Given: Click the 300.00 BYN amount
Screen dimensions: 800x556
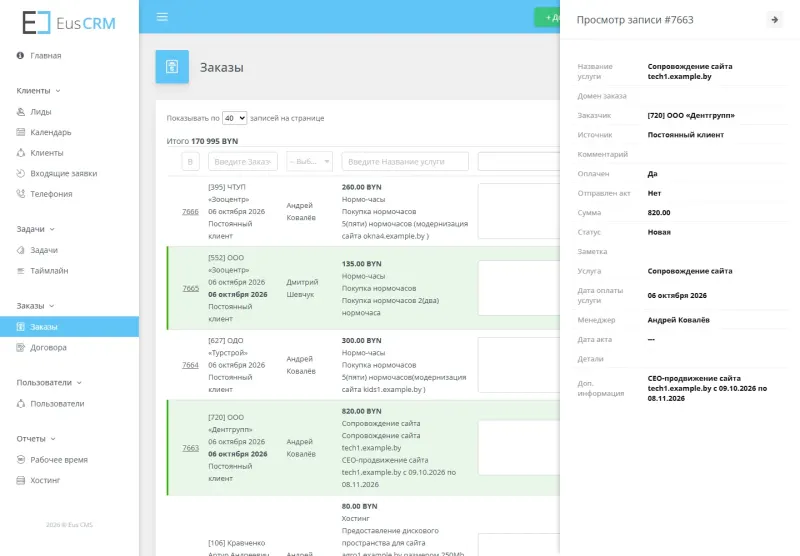Looking at the screenshot, I should coord(361,340).
